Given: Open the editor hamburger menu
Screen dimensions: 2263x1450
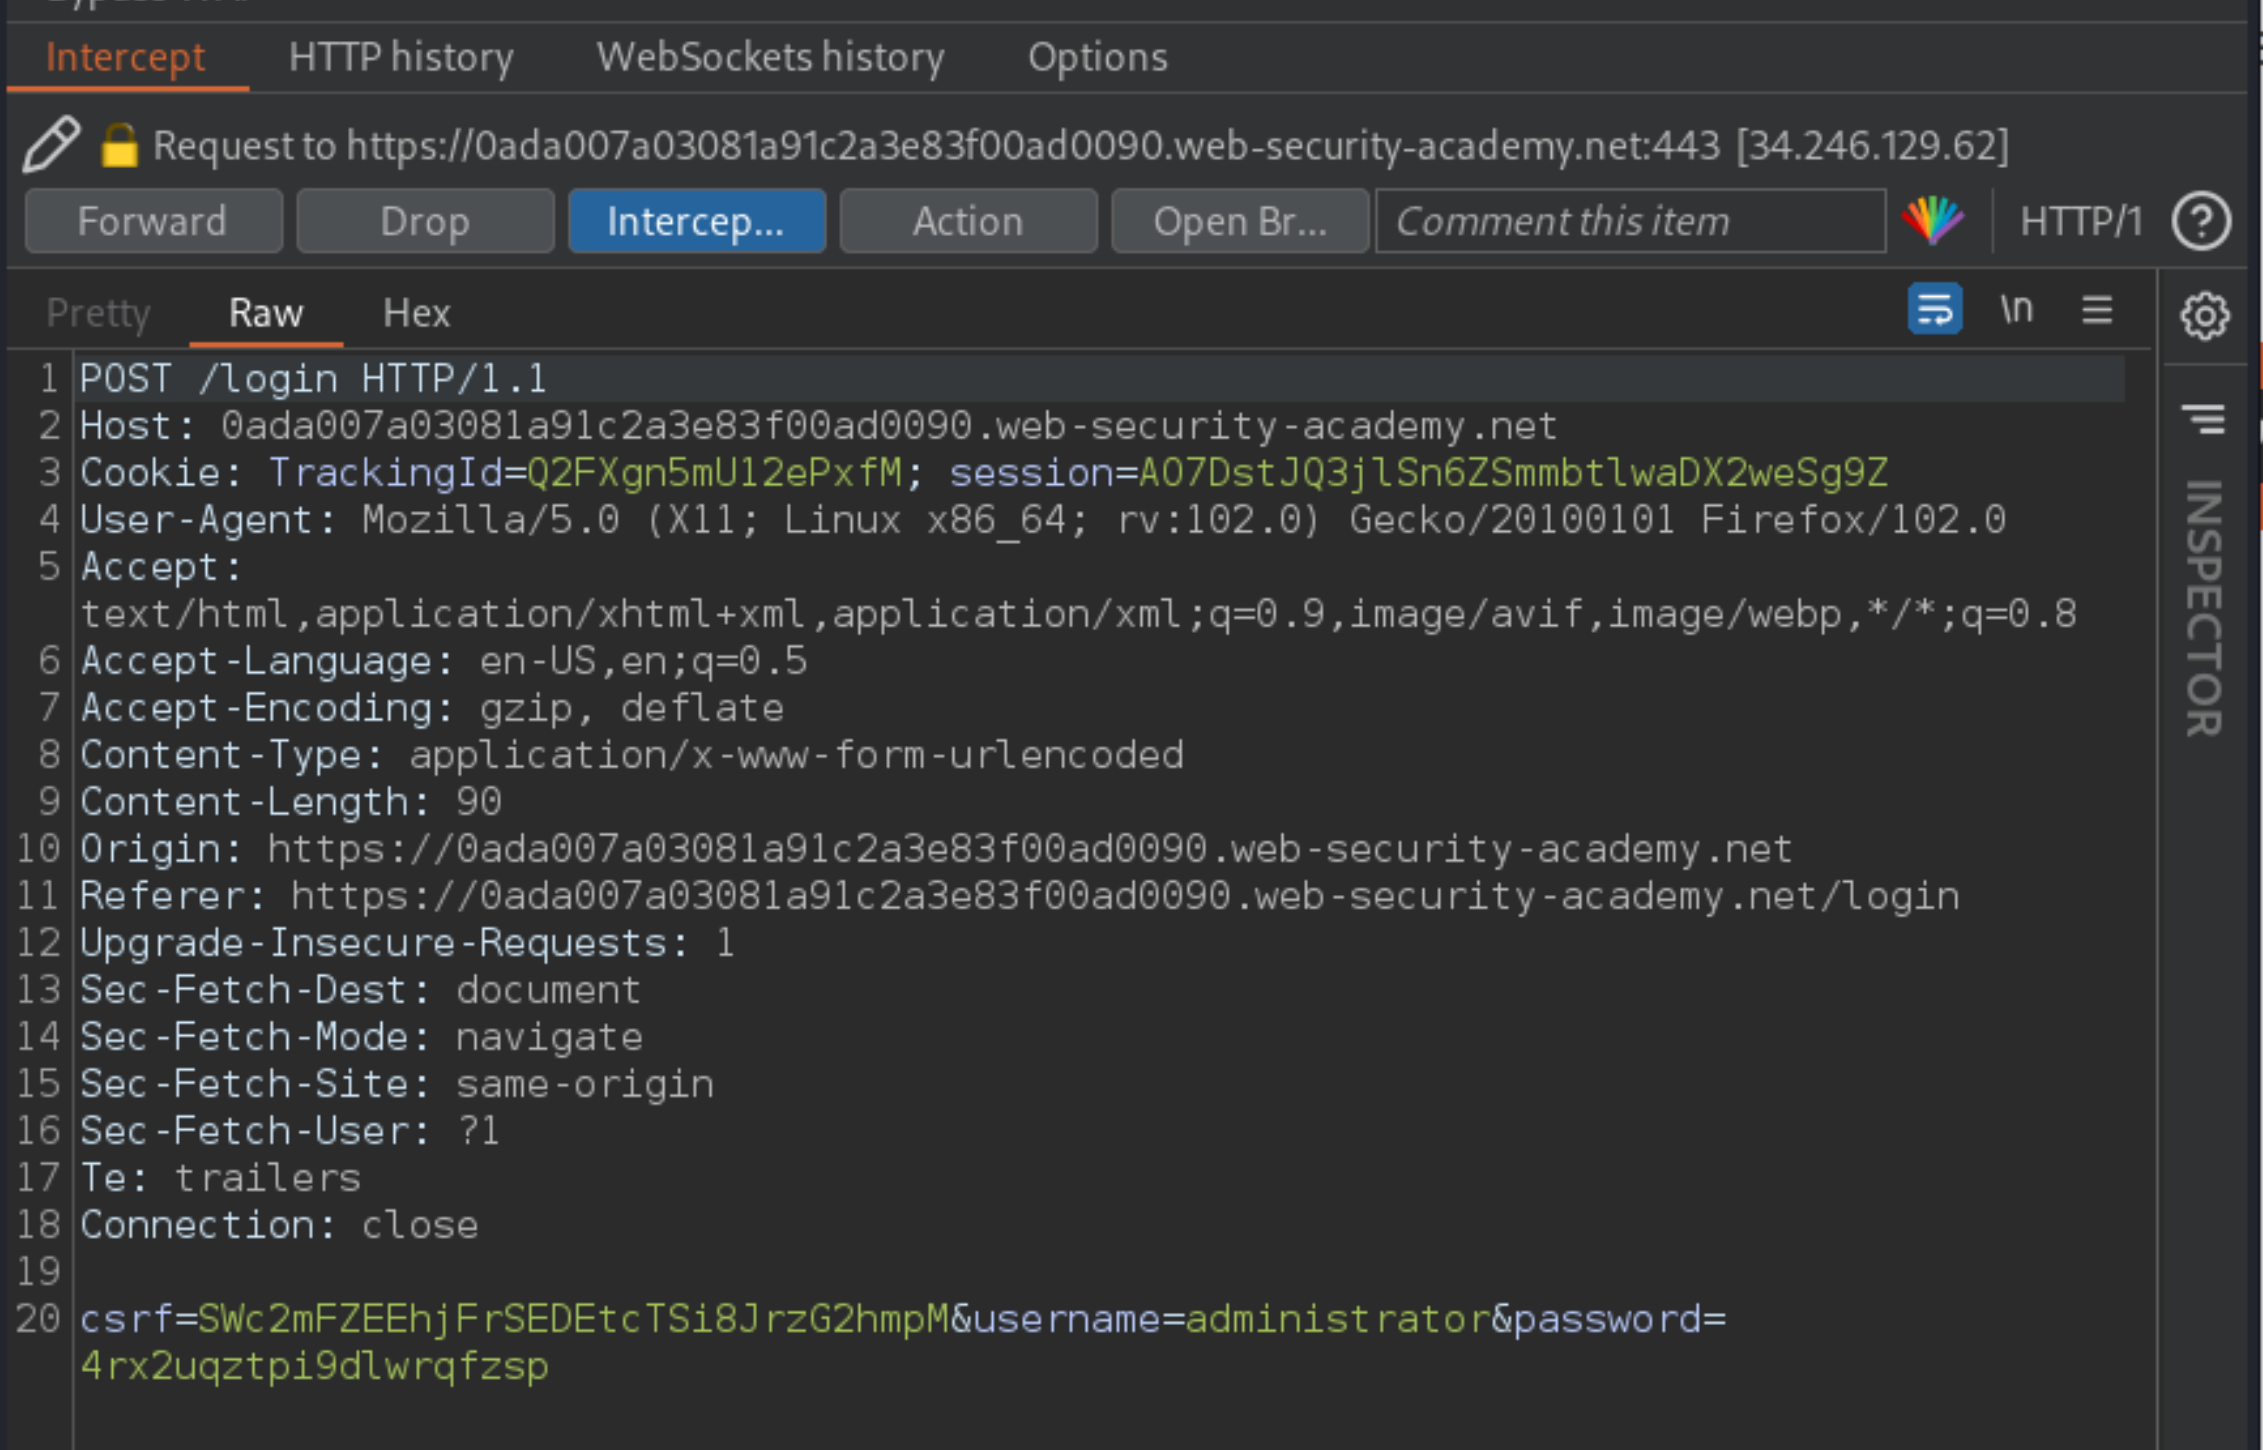Looking at the screenshot, I should [x=2097, y=310].
